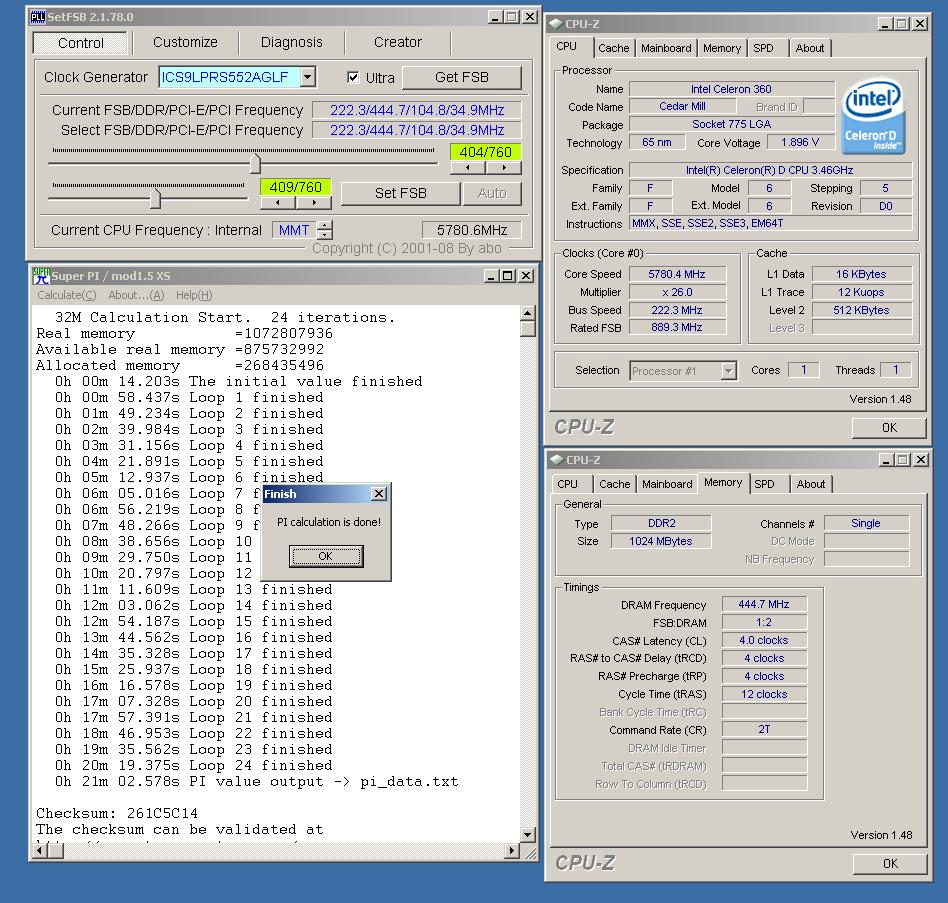Click the Core Voltage 1.896 V value
948x903 pixels.
[800, 143]
